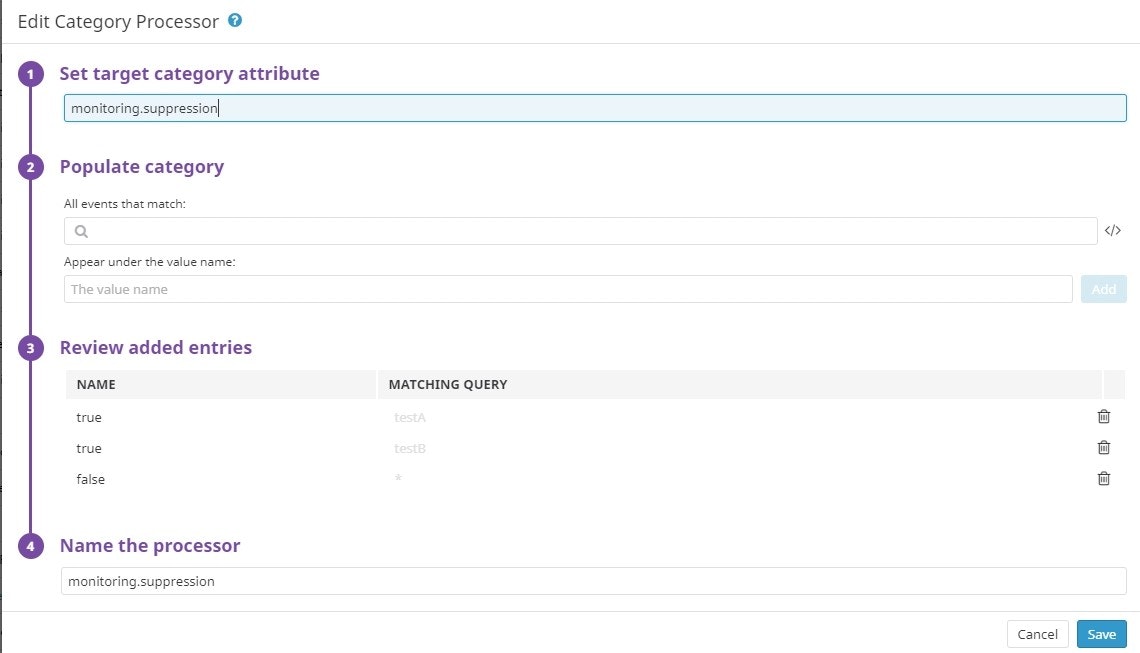Click the Set target category attribute heading
This screenshot has height=653, width=1140.
[x=190, y=73]
